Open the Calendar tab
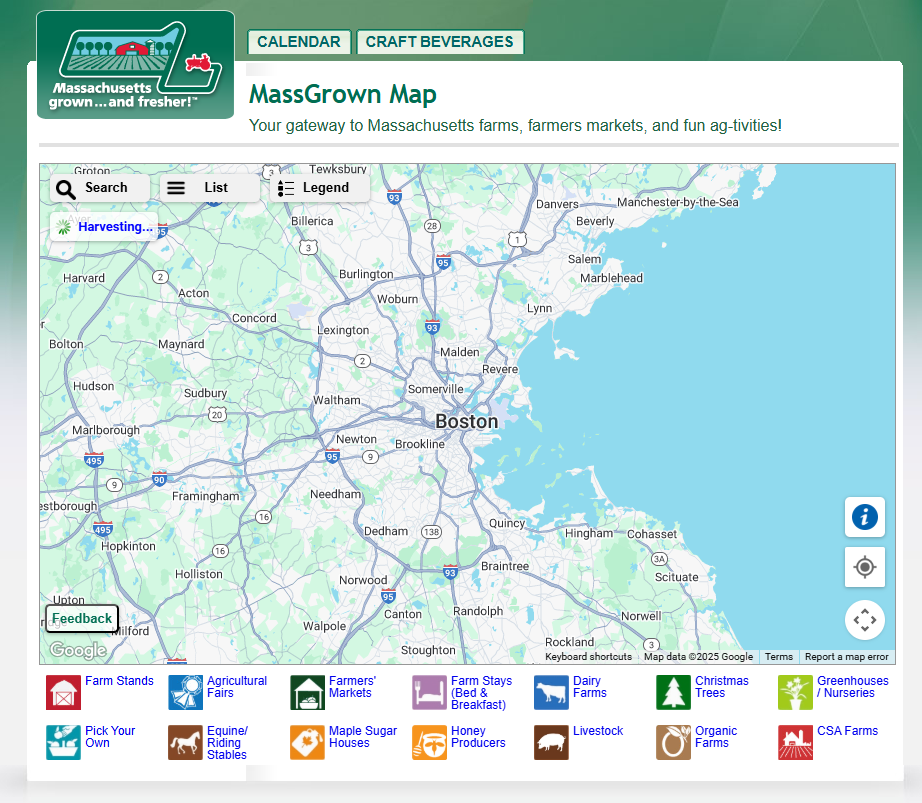The image size is (922, 803). 299,42
